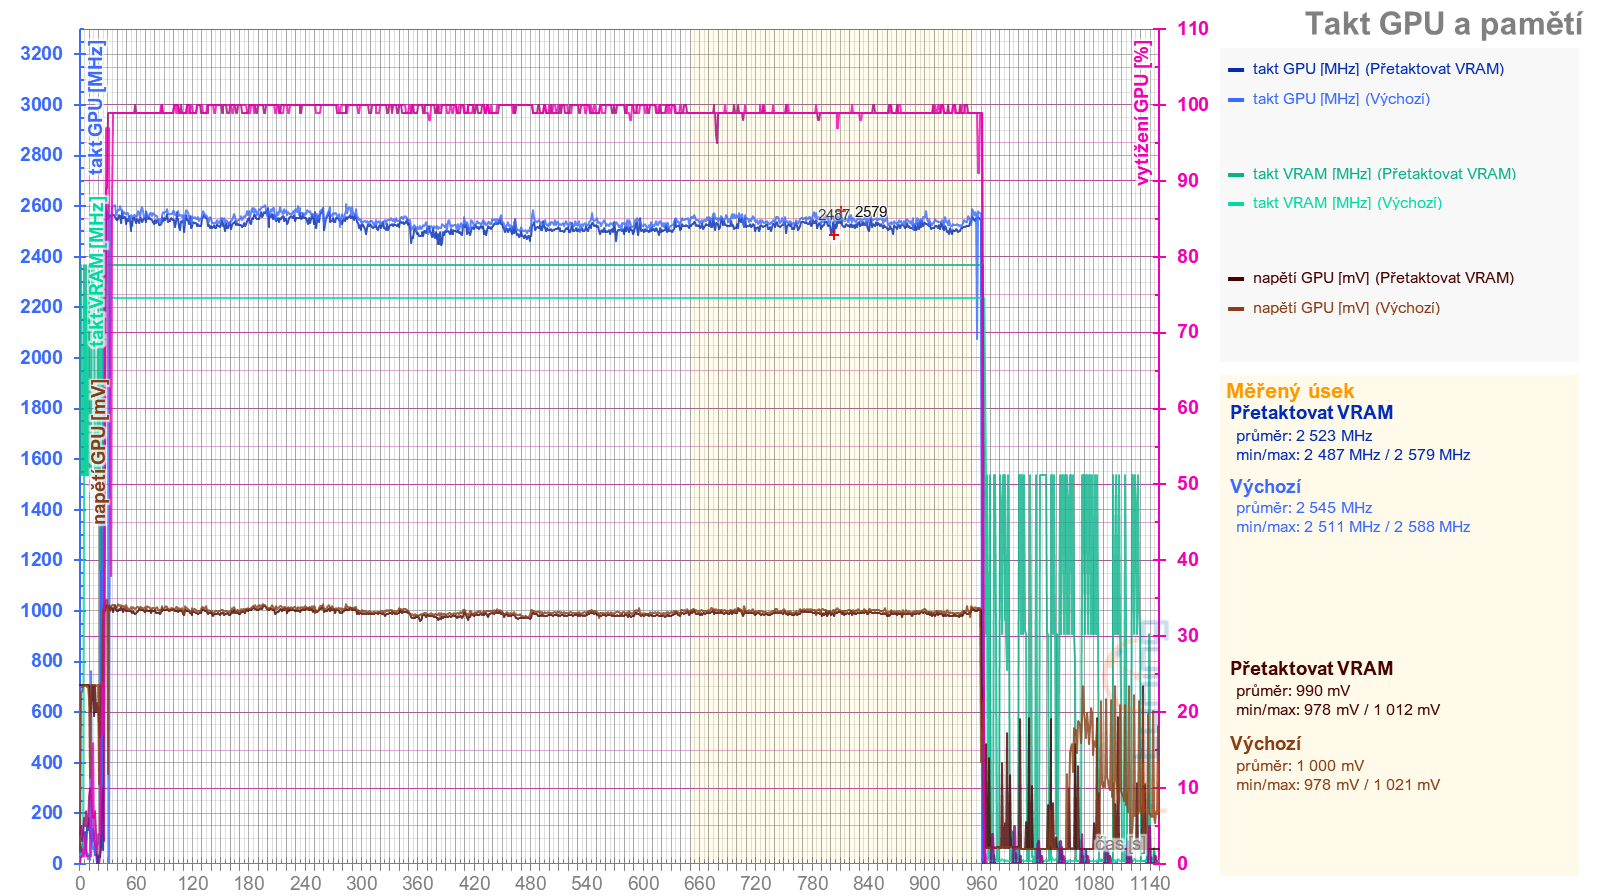Select legend entry 'napětí GPU [mV] (Výchozí)'
The height and width of the screenshot is (896, 1599).
pos(1346,308)
